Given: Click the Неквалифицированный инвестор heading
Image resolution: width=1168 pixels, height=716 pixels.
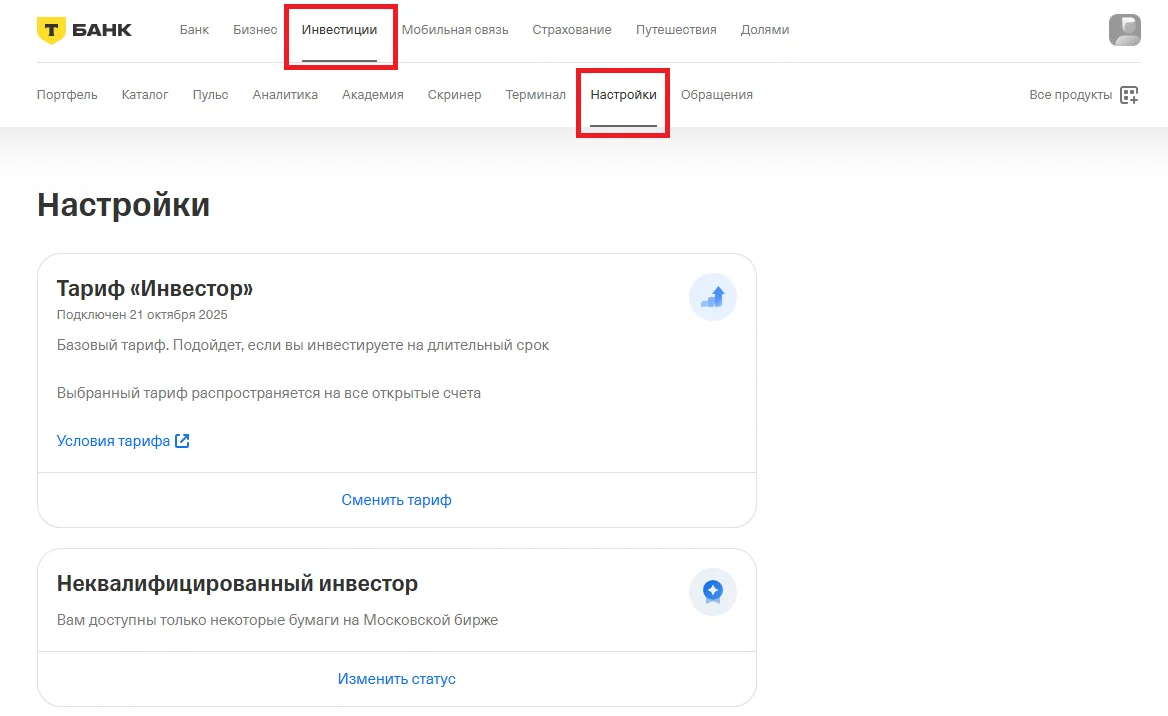Looking at the screenshot, I should pos(237,583).
